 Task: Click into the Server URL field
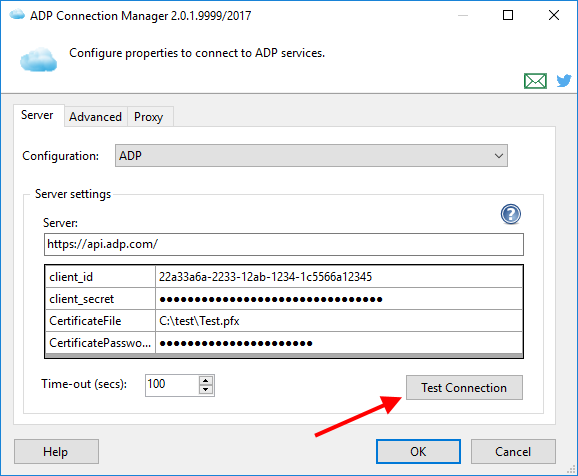283,244
